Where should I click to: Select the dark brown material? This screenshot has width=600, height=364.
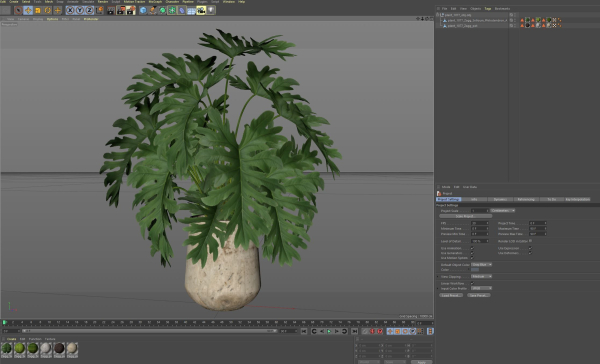59,349
